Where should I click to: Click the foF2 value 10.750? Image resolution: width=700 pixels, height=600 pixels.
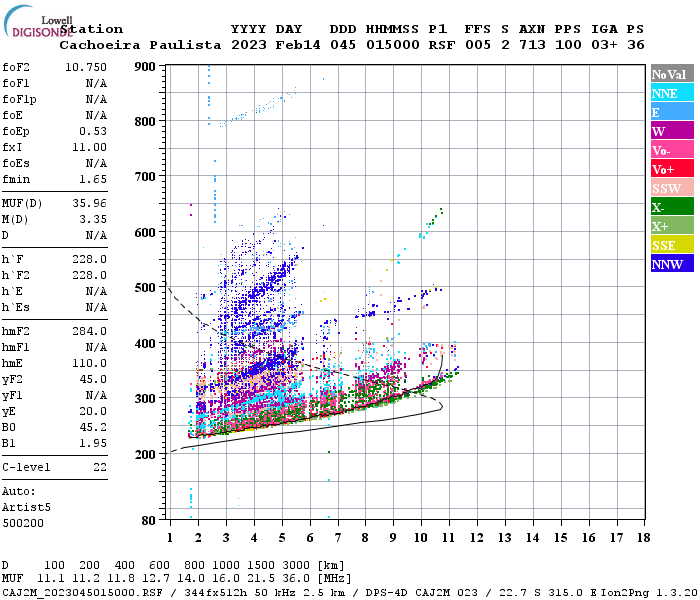[x=86, y=67]
